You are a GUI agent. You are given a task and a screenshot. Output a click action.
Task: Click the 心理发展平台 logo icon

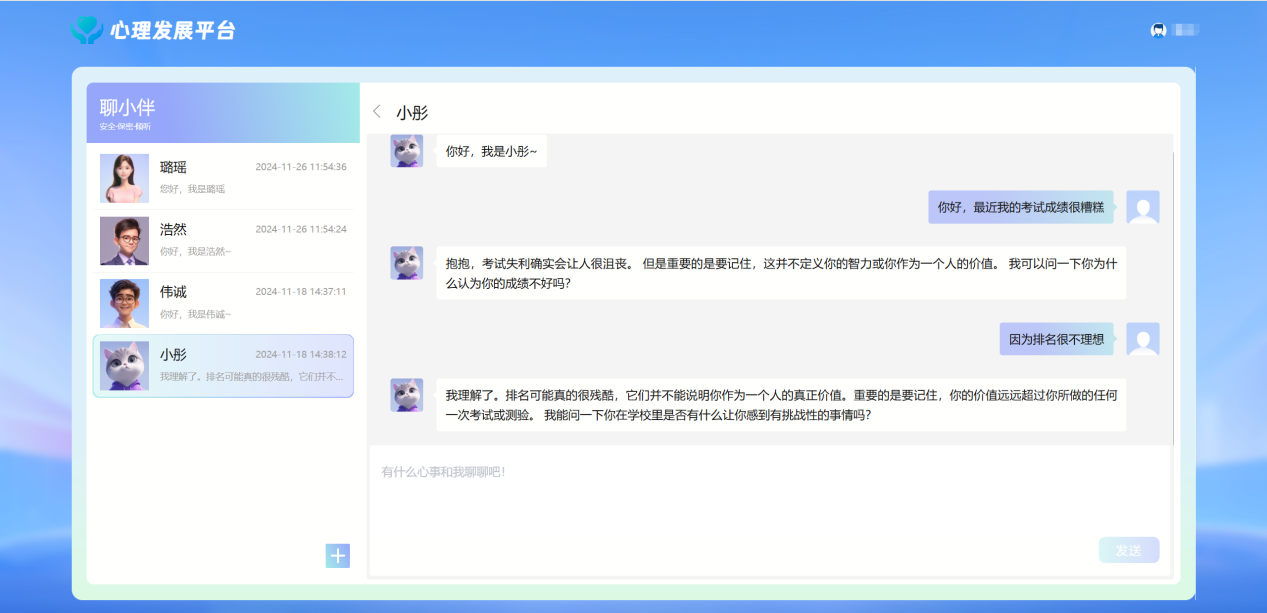[88, 30]
